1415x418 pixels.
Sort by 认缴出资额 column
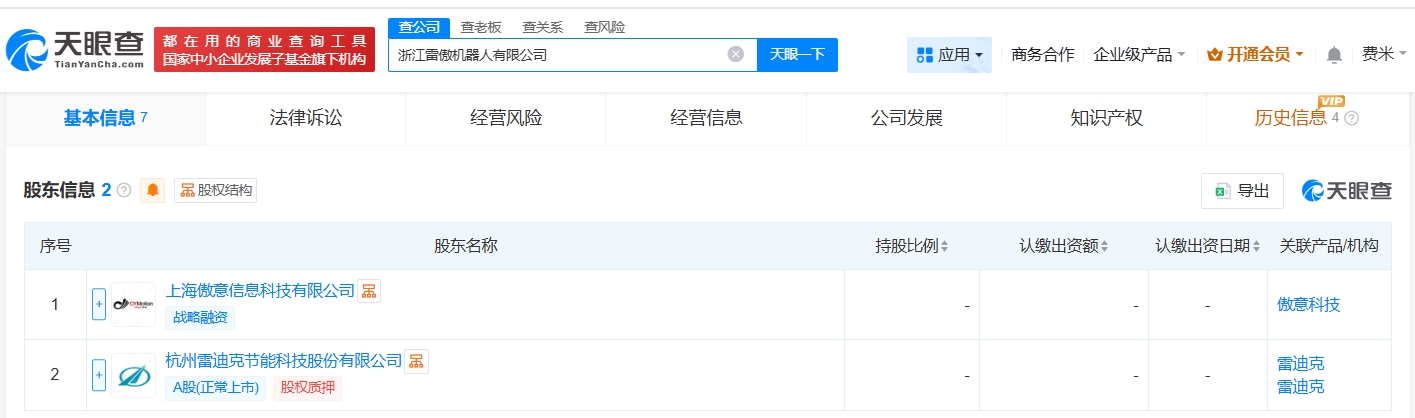[1066, 246]
